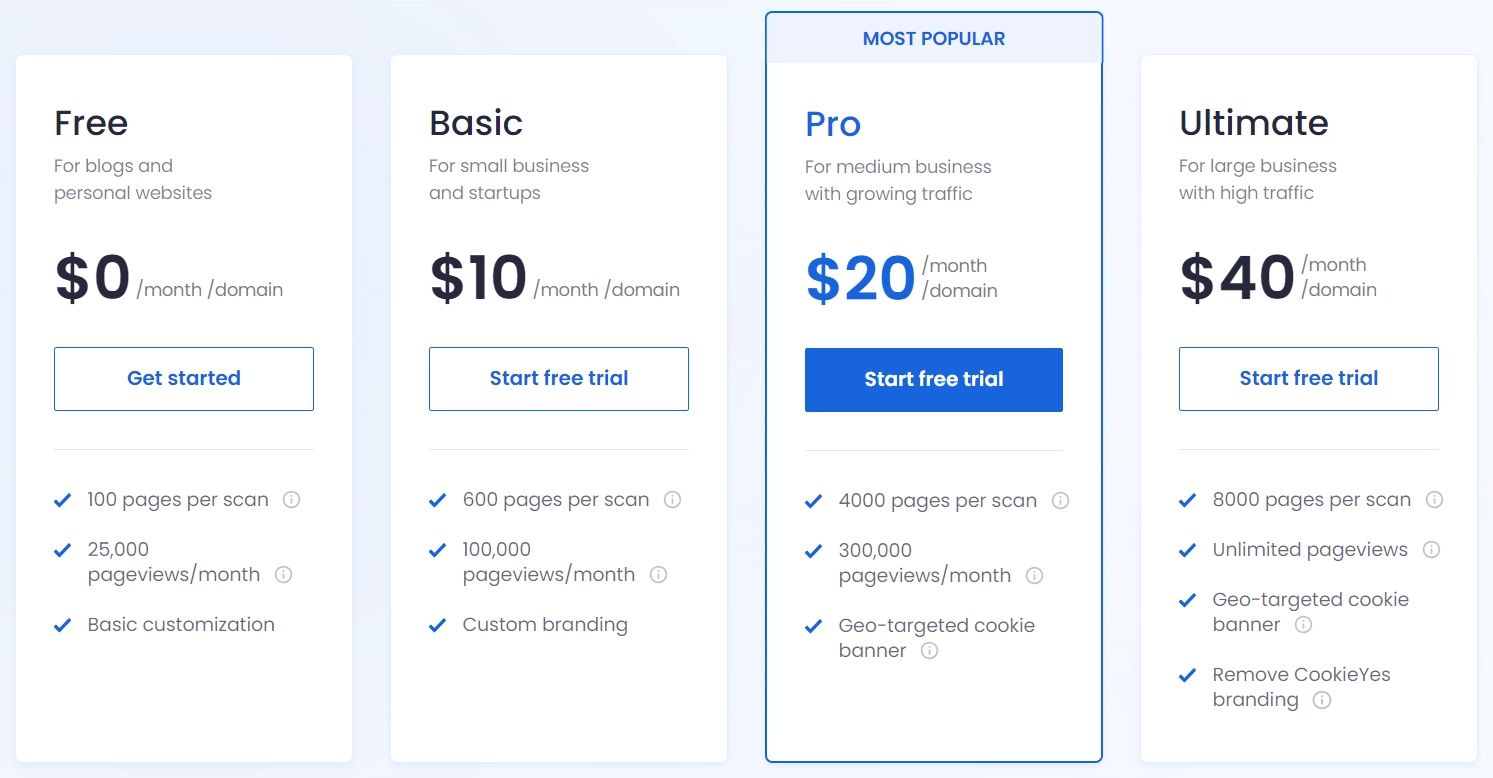Click info icon beside Unlimited pageviews

[1431, 549]
